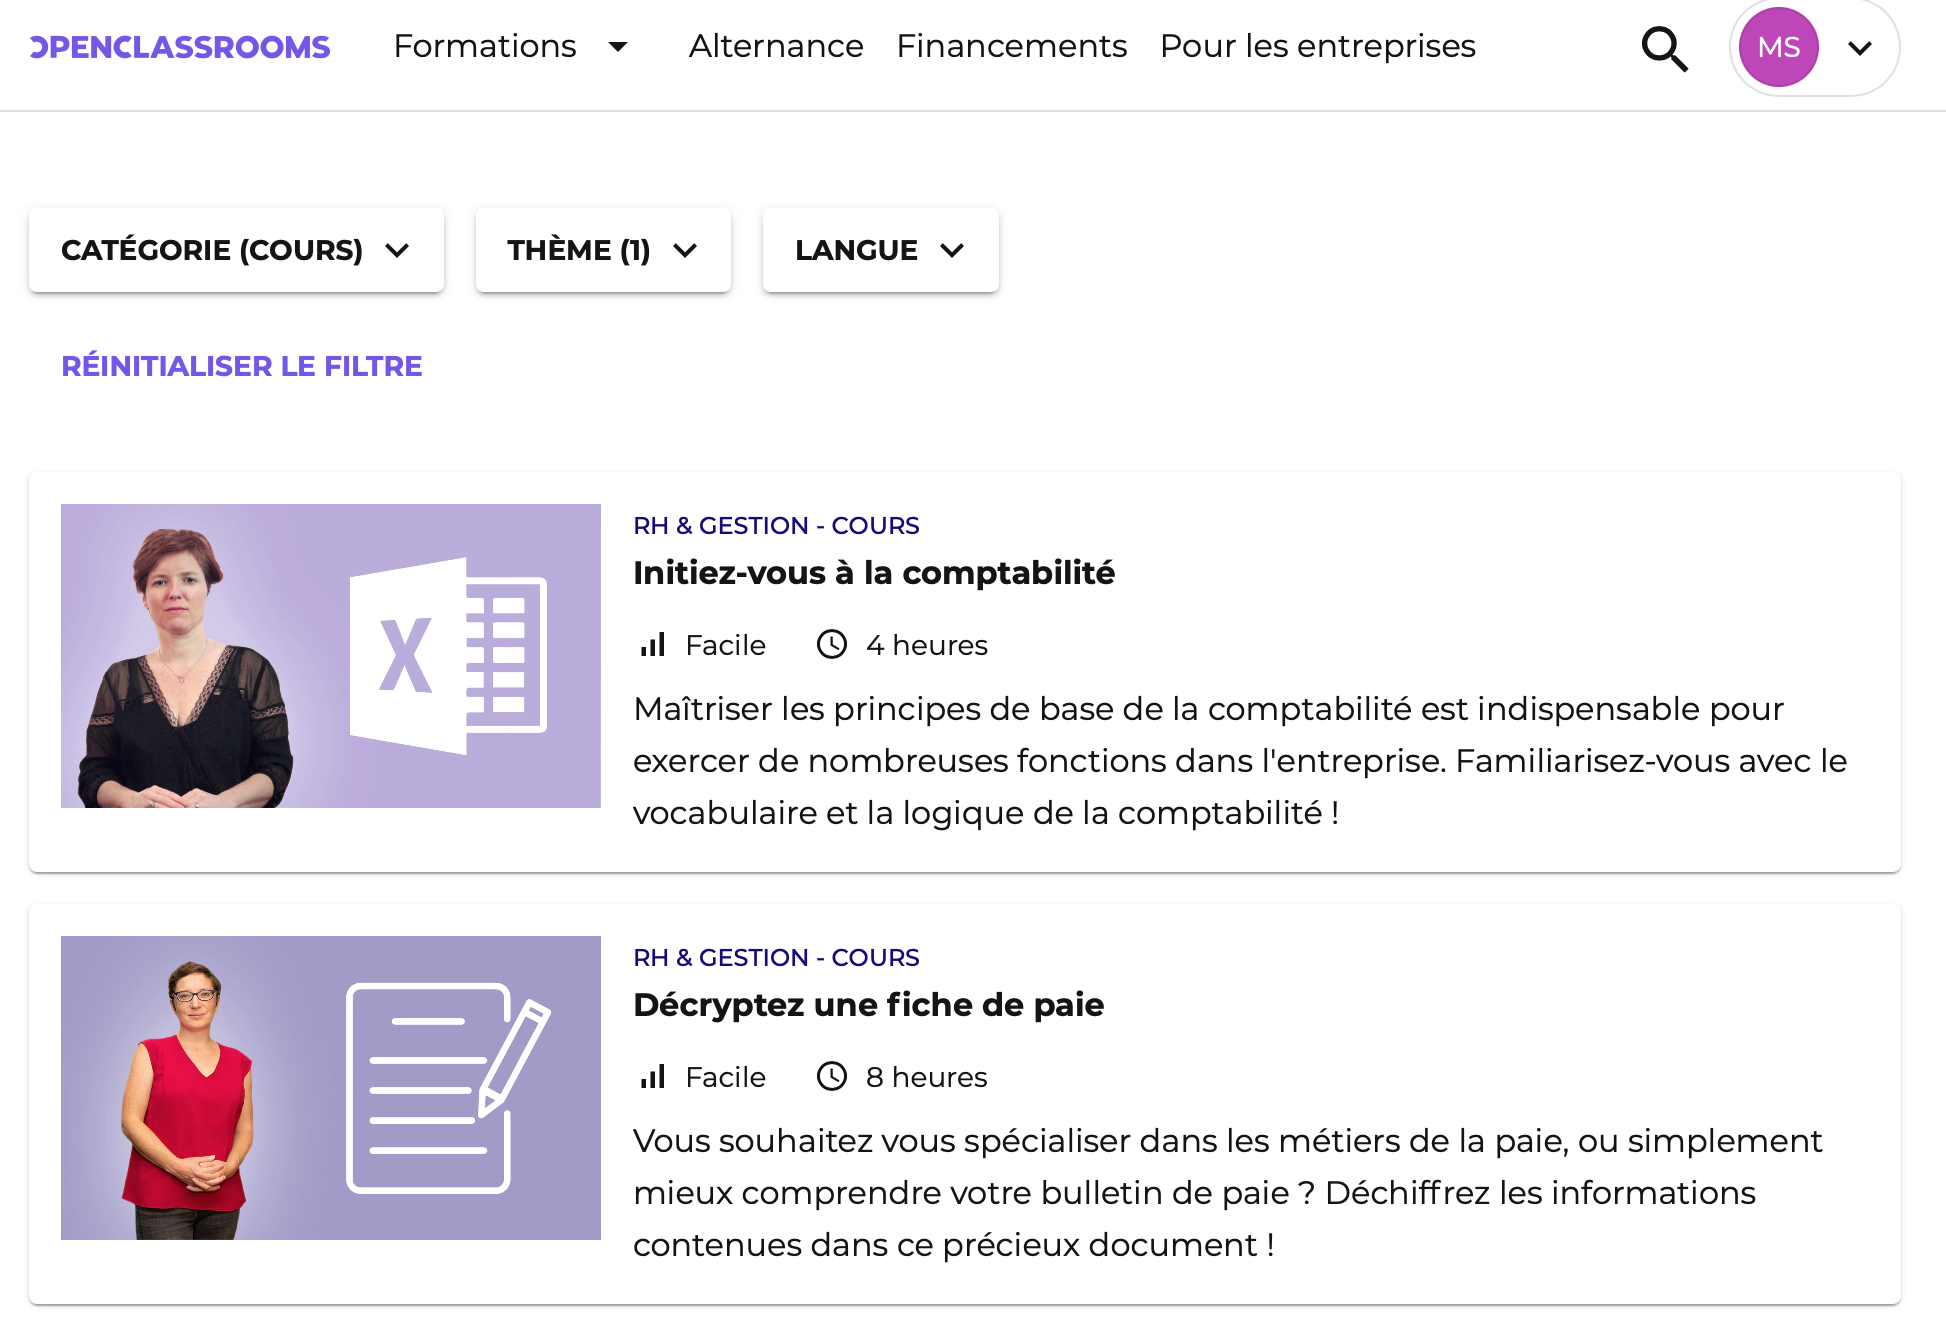Open Pour les entreprises link

(x=1317, y=46)
